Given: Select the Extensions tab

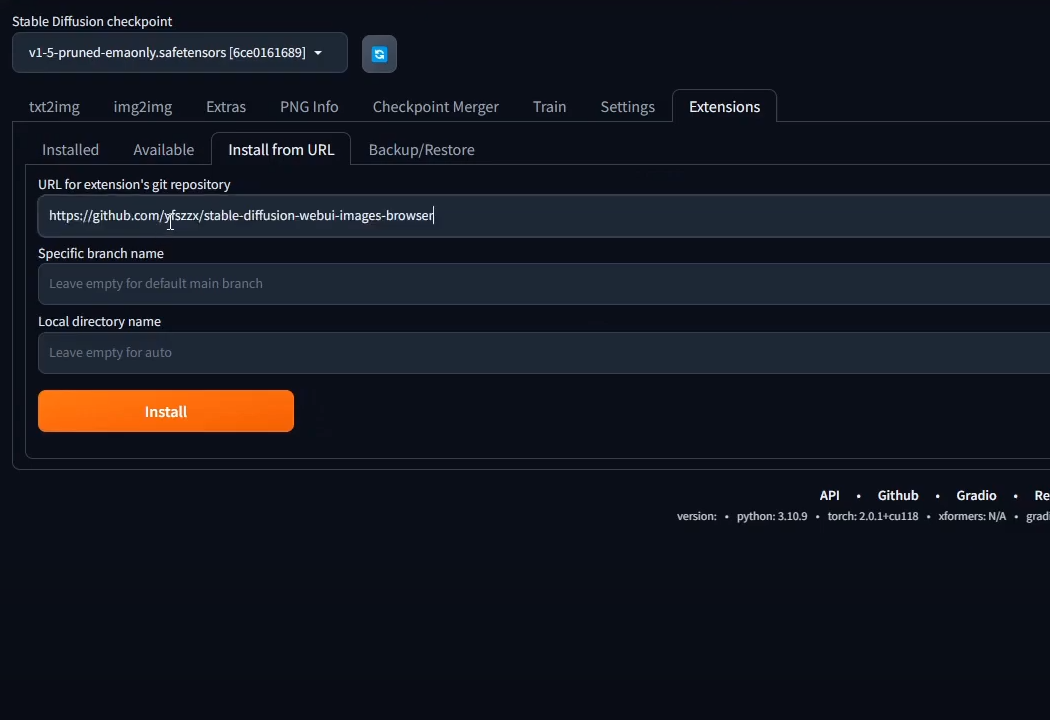Looking at the screenshot, I should point(724,107).
